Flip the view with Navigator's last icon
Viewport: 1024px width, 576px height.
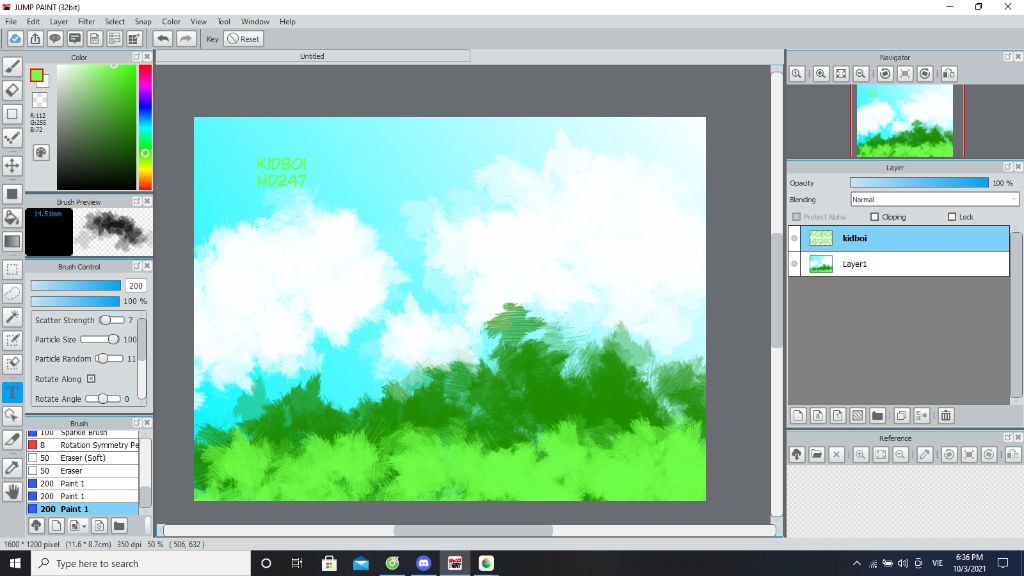[949, 74]
